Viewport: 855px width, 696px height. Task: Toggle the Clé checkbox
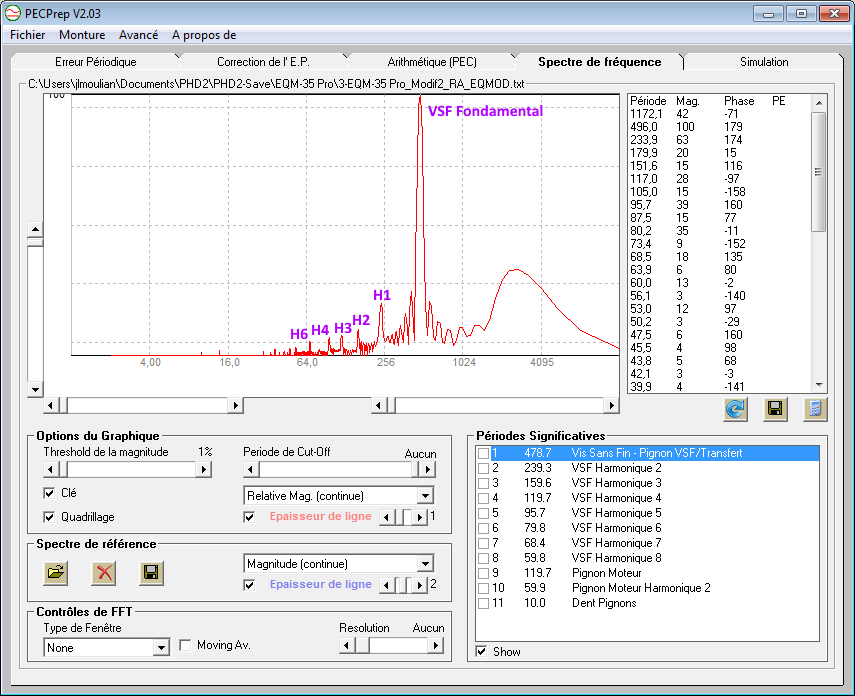tap(49, 493)
